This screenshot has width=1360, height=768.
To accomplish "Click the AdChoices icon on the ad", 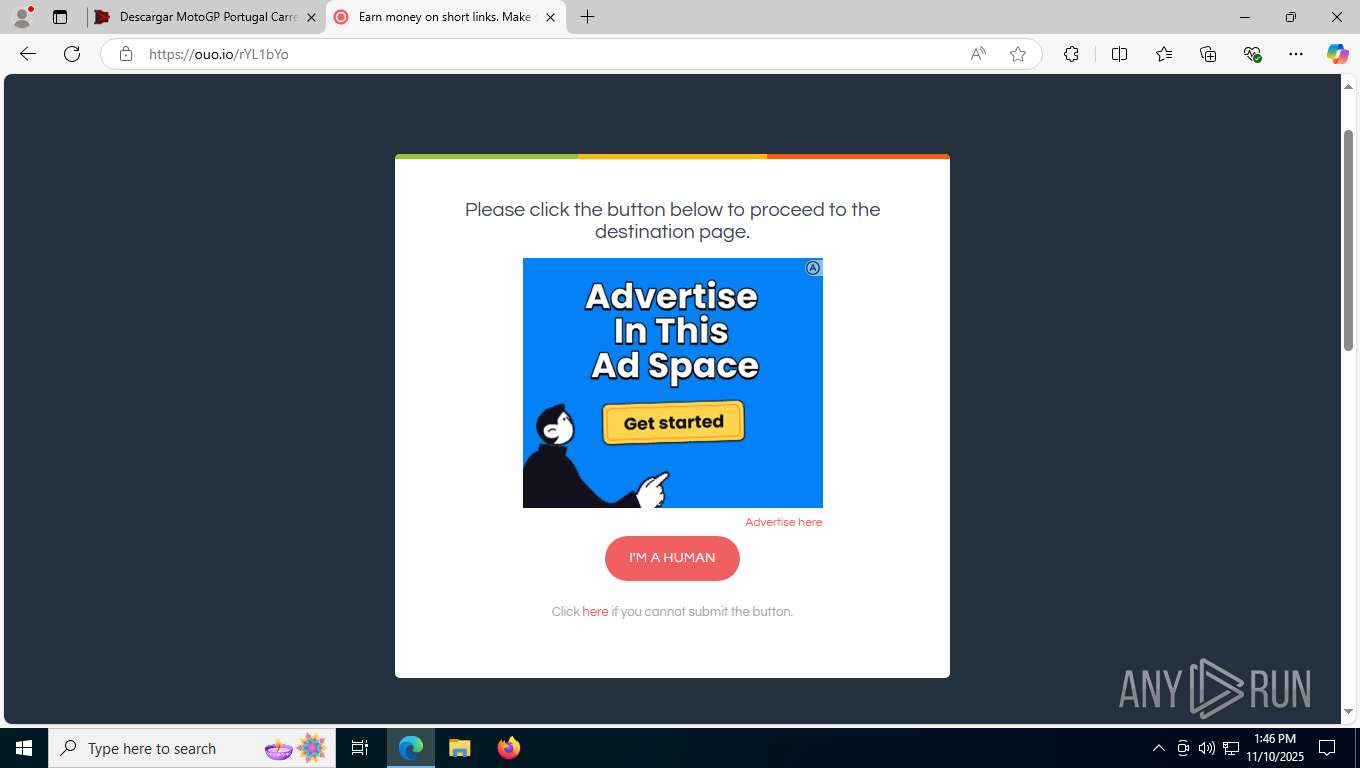I will tap(814, 268).
